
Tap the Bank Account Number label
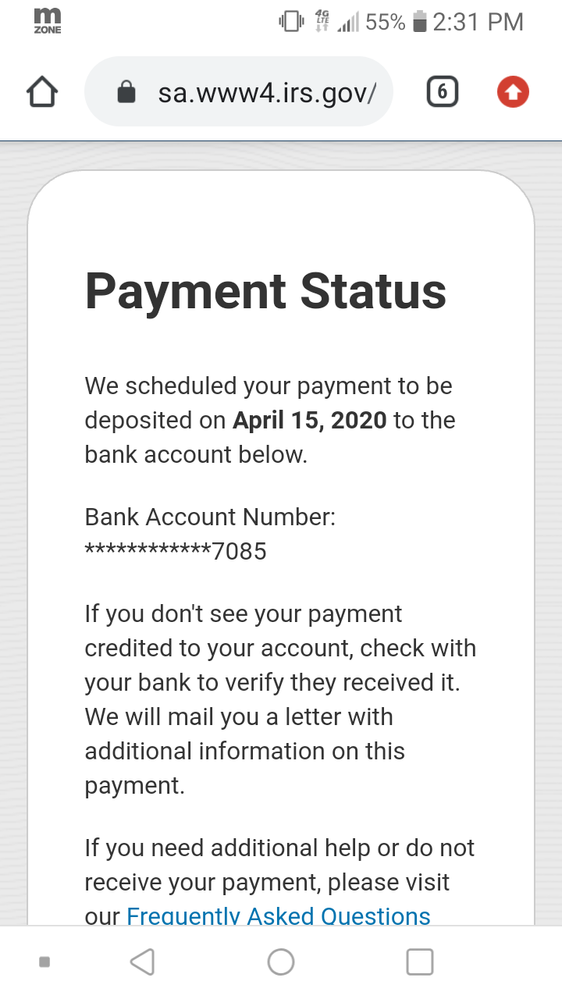pyautogui.click(x=210, y=517)
